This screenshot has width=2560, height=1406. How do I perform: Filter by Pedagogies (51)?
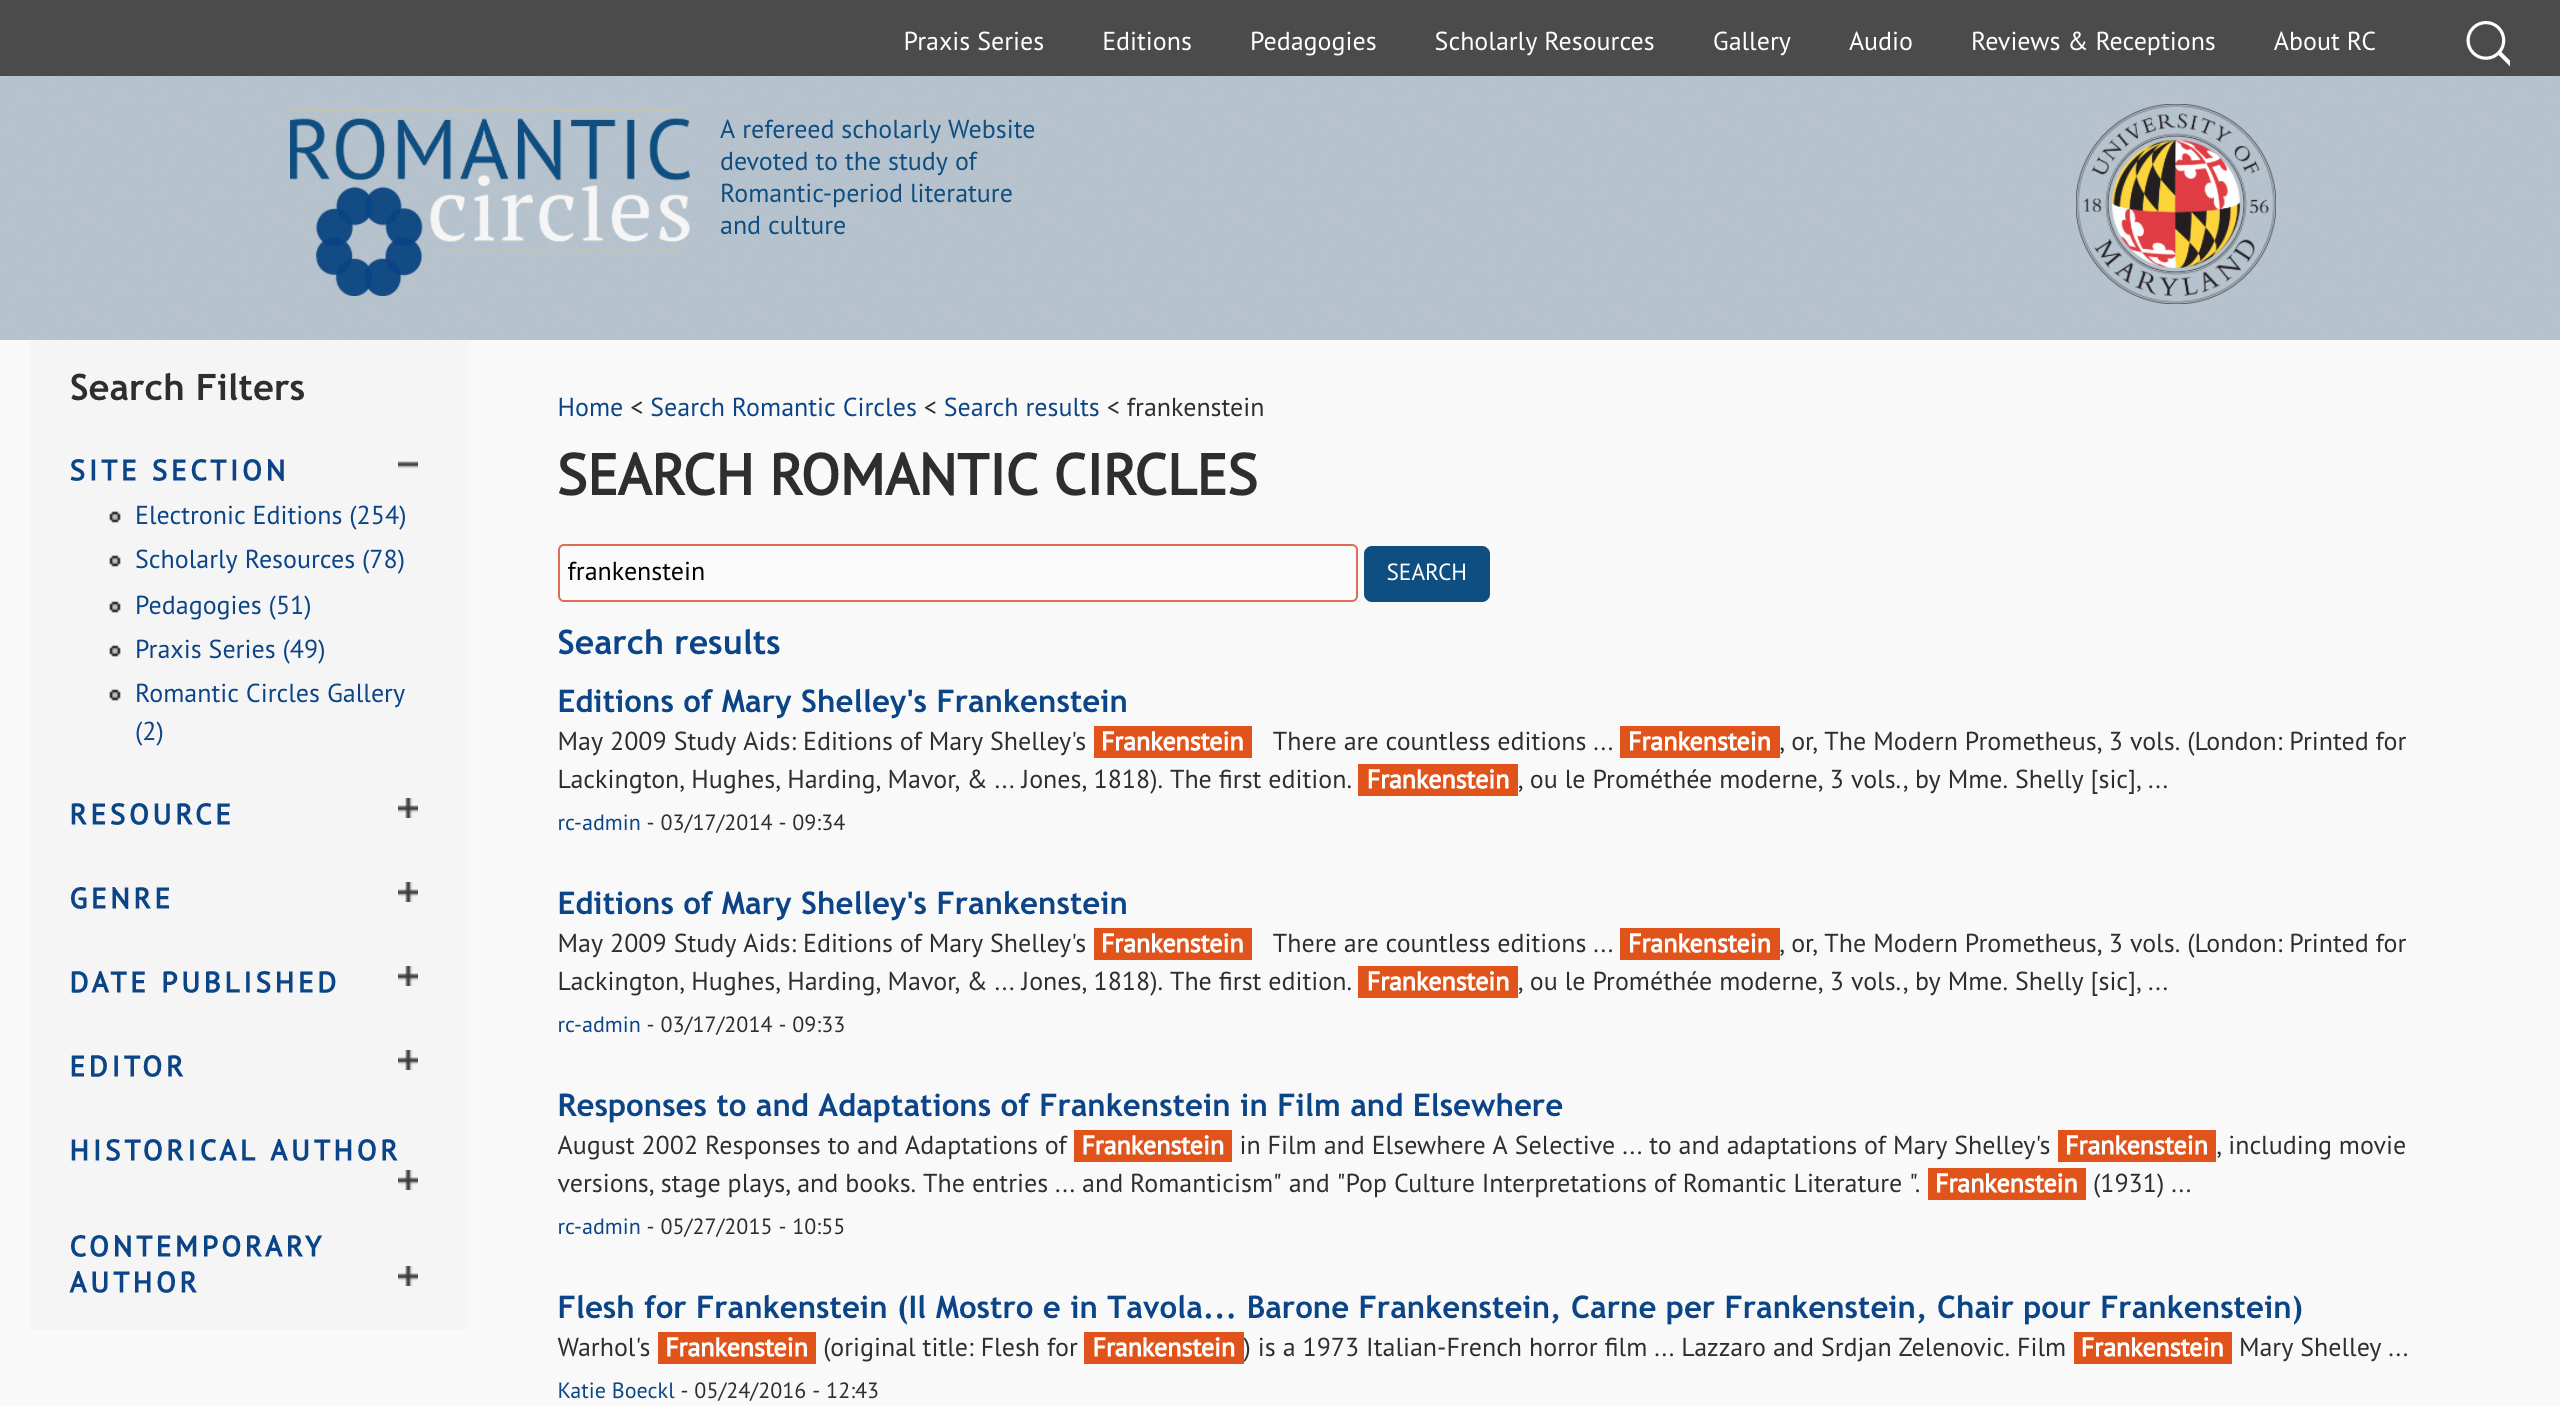coord(223,606)
